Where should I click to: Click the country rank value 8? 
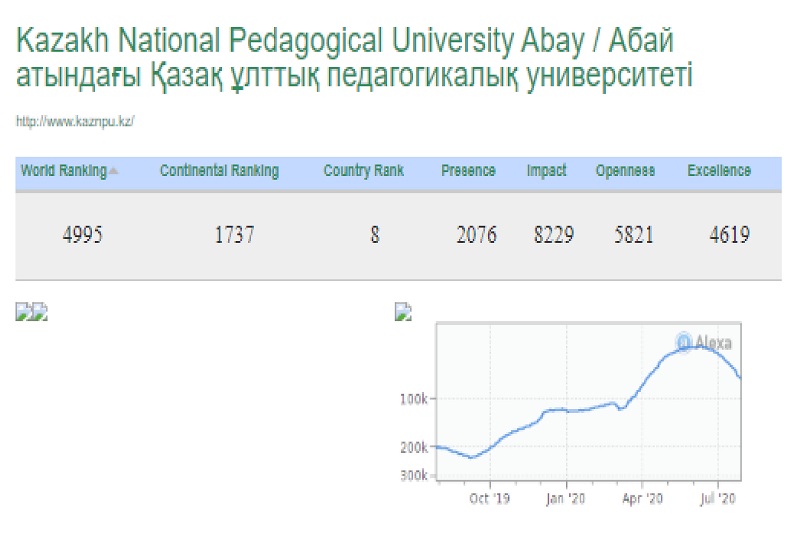pos(374,236)
